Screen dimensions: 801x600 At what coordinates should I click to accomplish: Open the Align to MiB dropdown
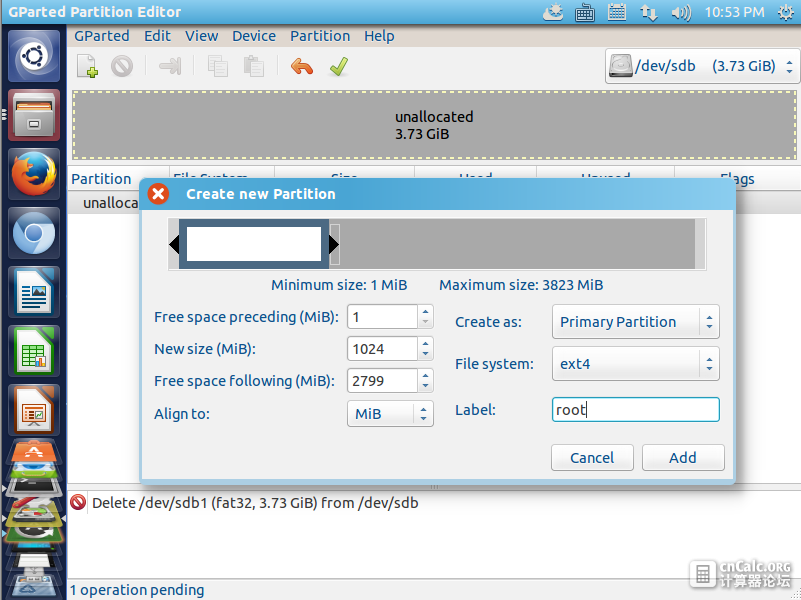pyautogui.click(x=390, y=414)
